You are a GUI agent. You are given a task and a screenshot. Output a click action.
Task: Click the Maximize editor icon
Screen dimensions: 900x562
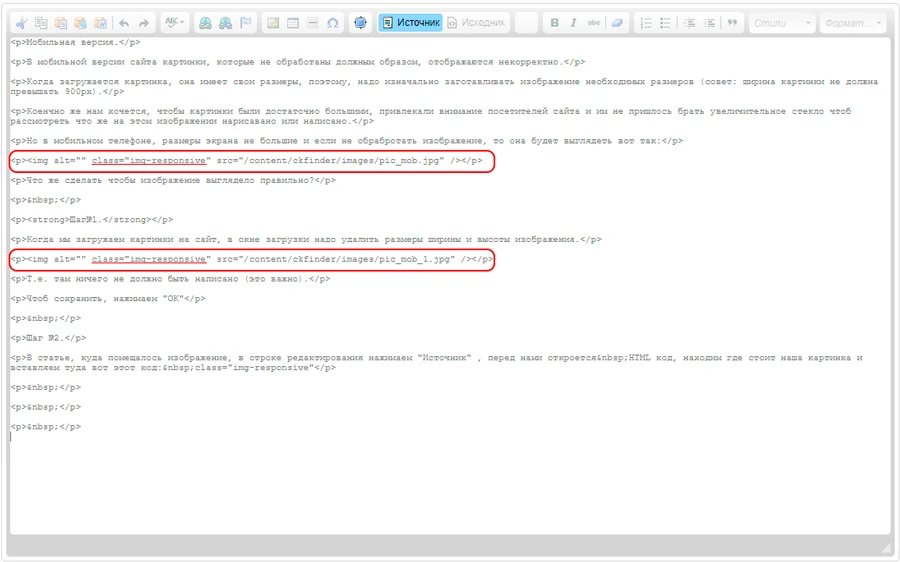pos(360,22)
